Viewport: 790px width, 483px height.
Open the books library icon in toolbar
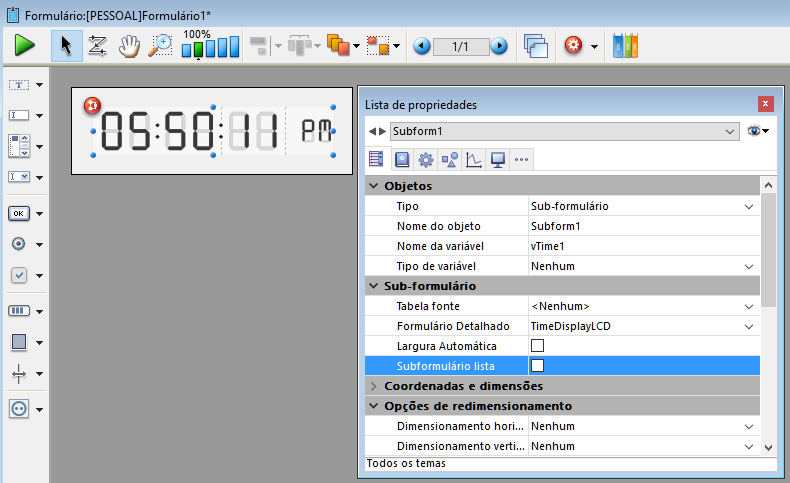625,46
